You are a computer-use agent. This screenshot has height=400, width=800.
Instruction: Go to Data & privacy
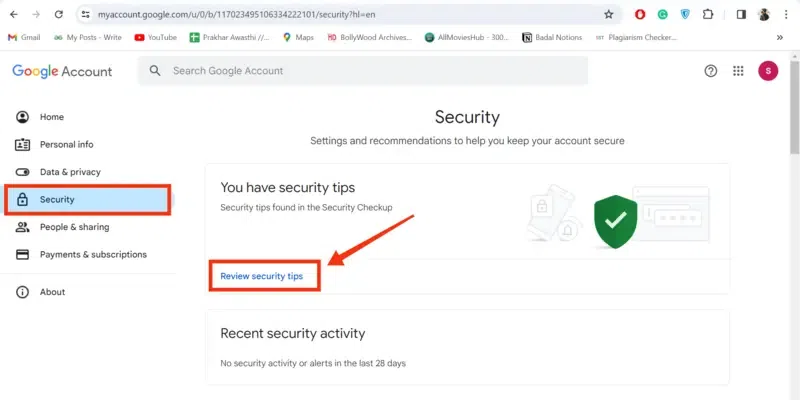coord(70,172)
